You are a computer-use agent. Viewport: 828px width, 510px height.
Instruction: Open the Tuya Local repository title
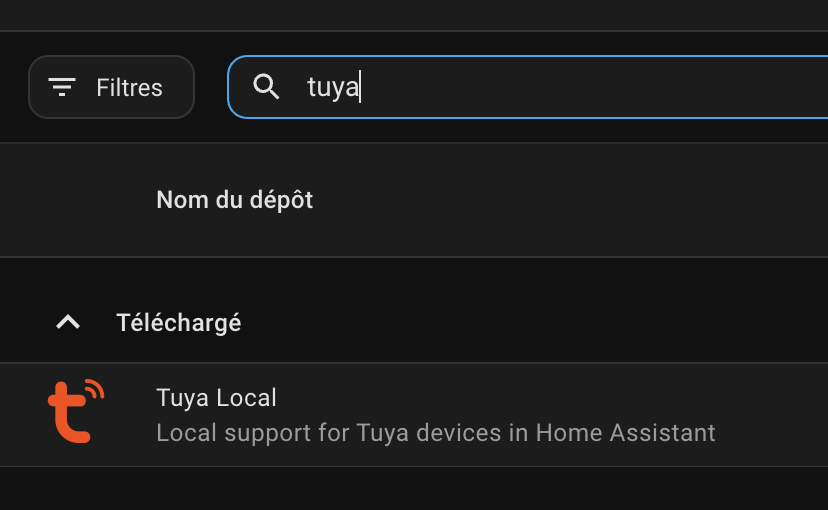click(217, 398)
